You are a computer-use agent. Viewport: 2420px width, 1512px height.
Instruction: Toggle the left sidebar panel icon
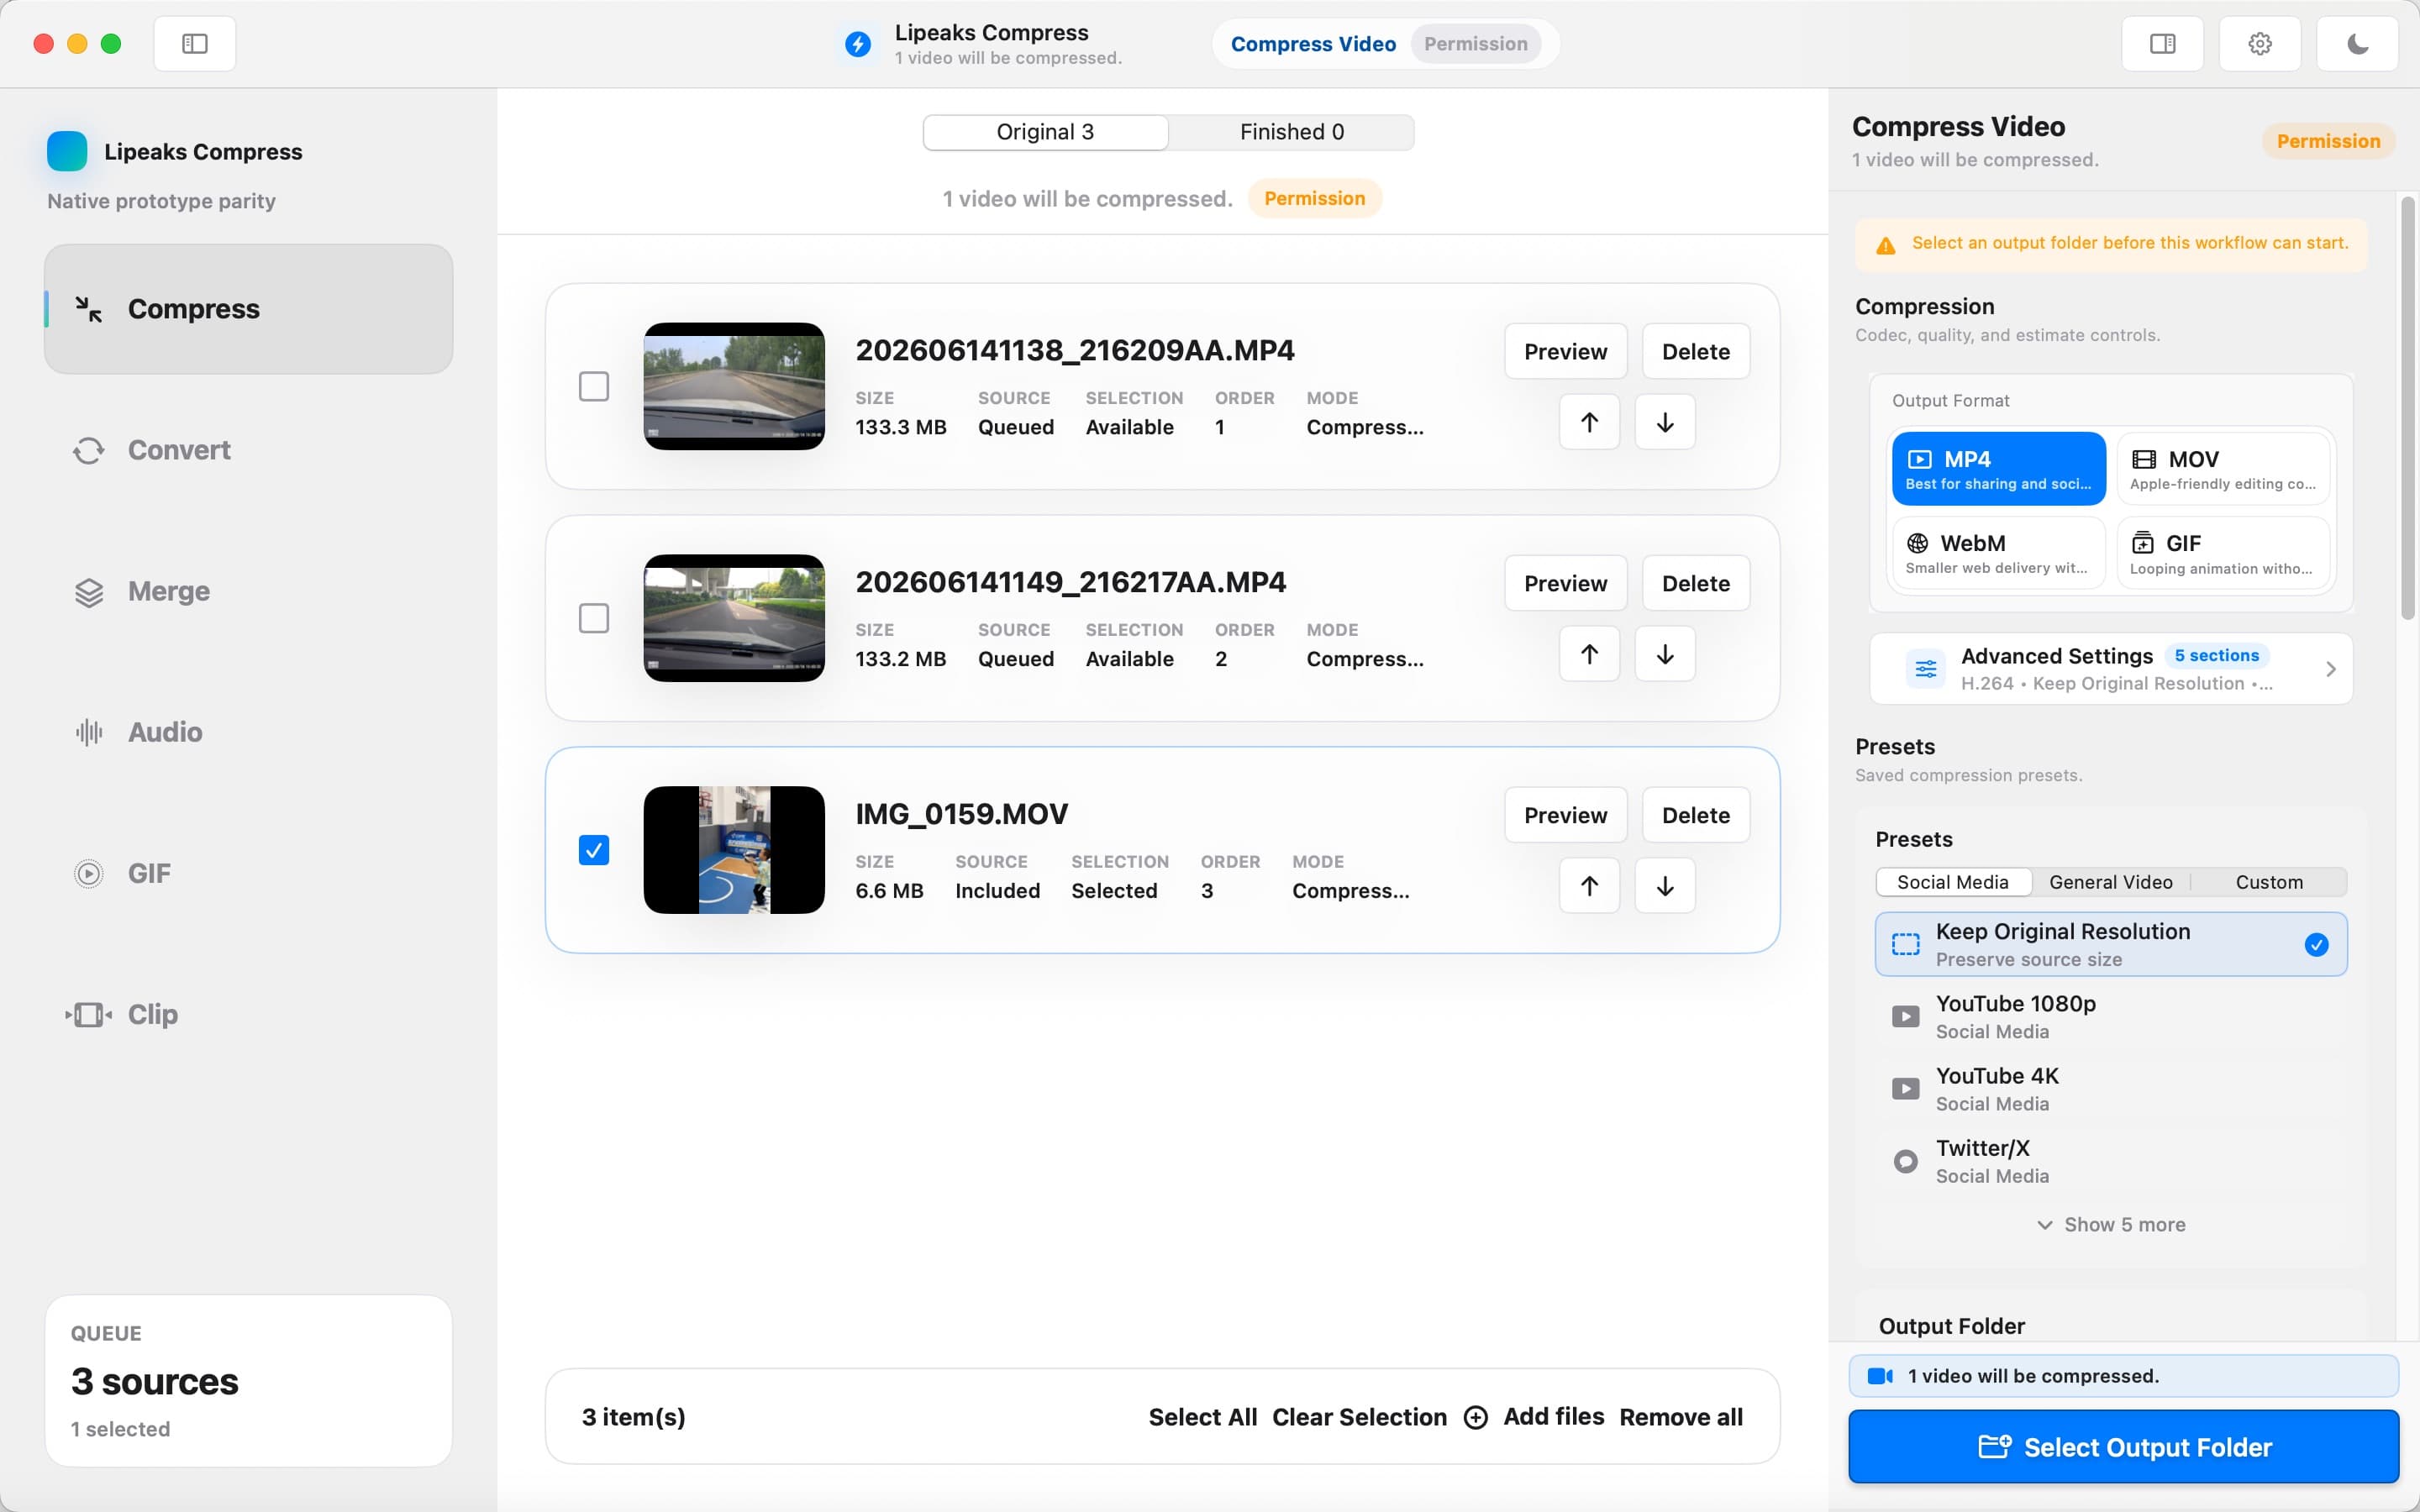point(195,44)
